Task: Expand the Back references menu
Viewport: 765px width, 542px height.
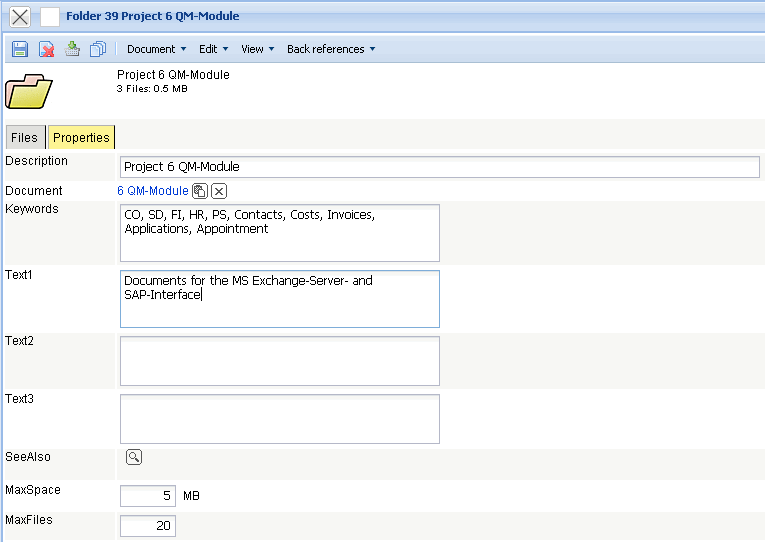Action: point(331,49)
